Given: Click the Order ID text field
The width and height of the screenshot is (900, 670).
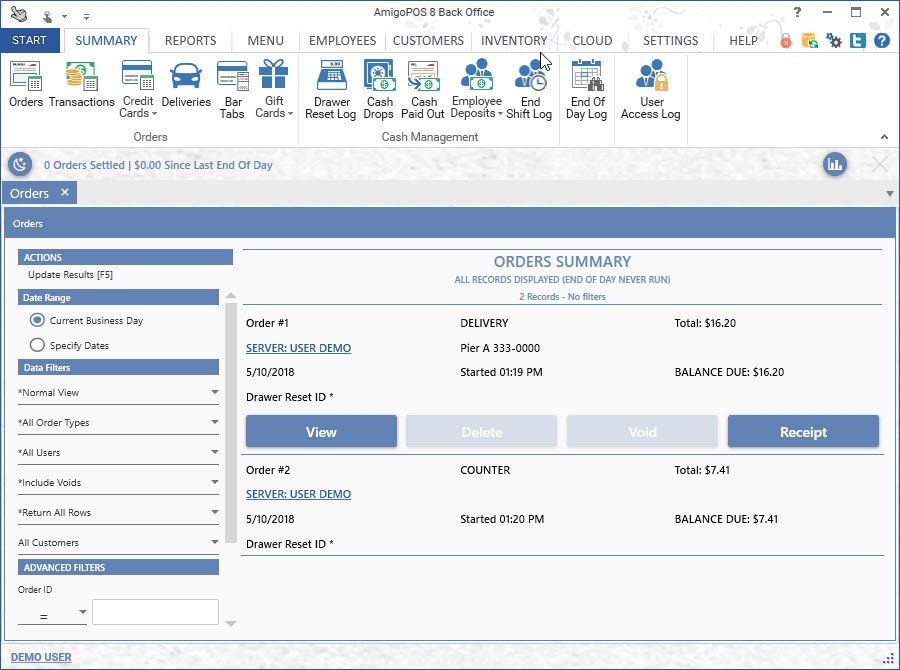Looking at the screenshot, I should pyautogui.click(x=155, y=612).
